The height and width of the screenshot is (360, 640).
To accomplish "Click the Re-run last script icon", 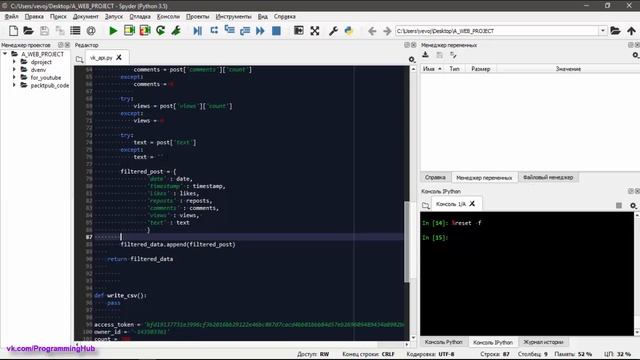I will 160,31.
